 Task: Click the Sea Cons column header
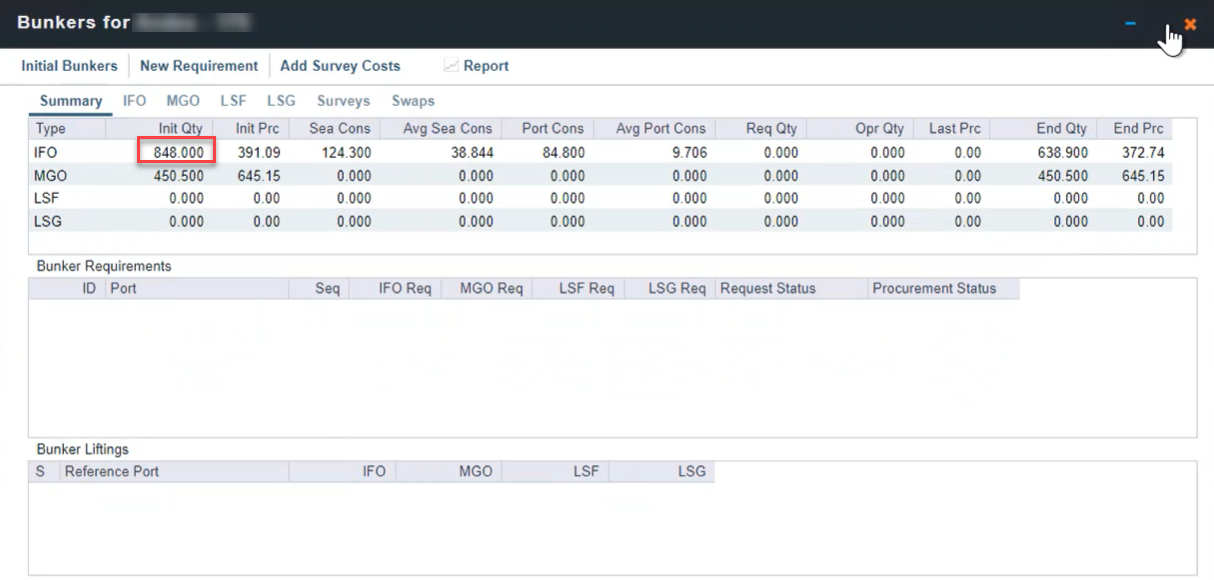(339, 129)
